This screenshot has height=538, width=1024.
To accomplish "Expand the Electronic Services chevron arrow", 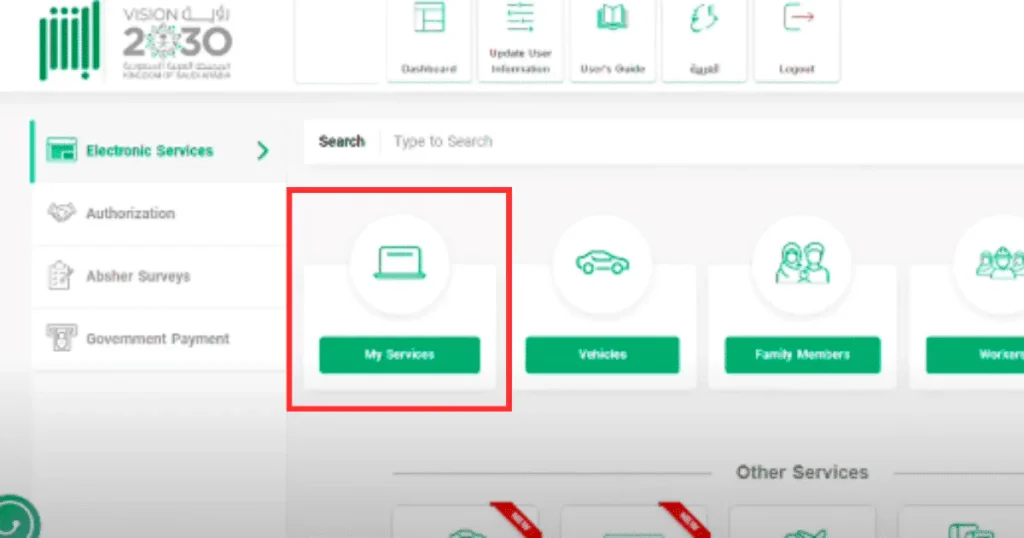I will click(263, 151).
